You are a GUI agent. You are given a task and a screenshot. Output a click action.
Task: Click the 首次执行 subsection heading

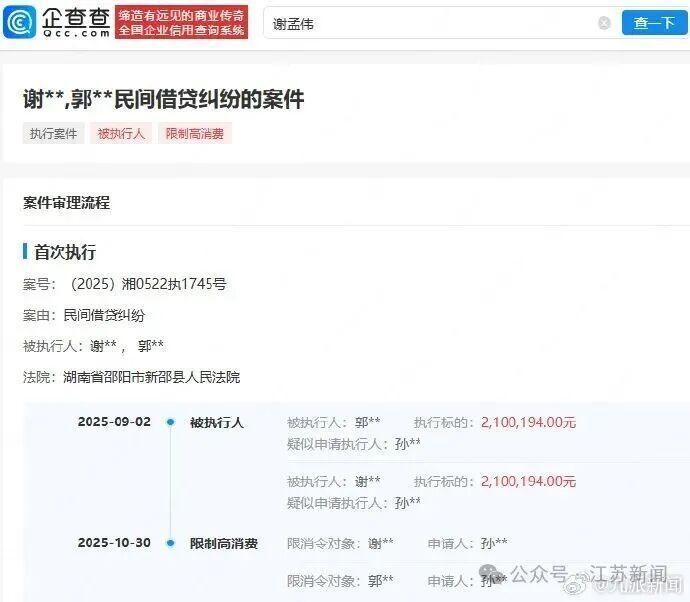click(65, 252)
